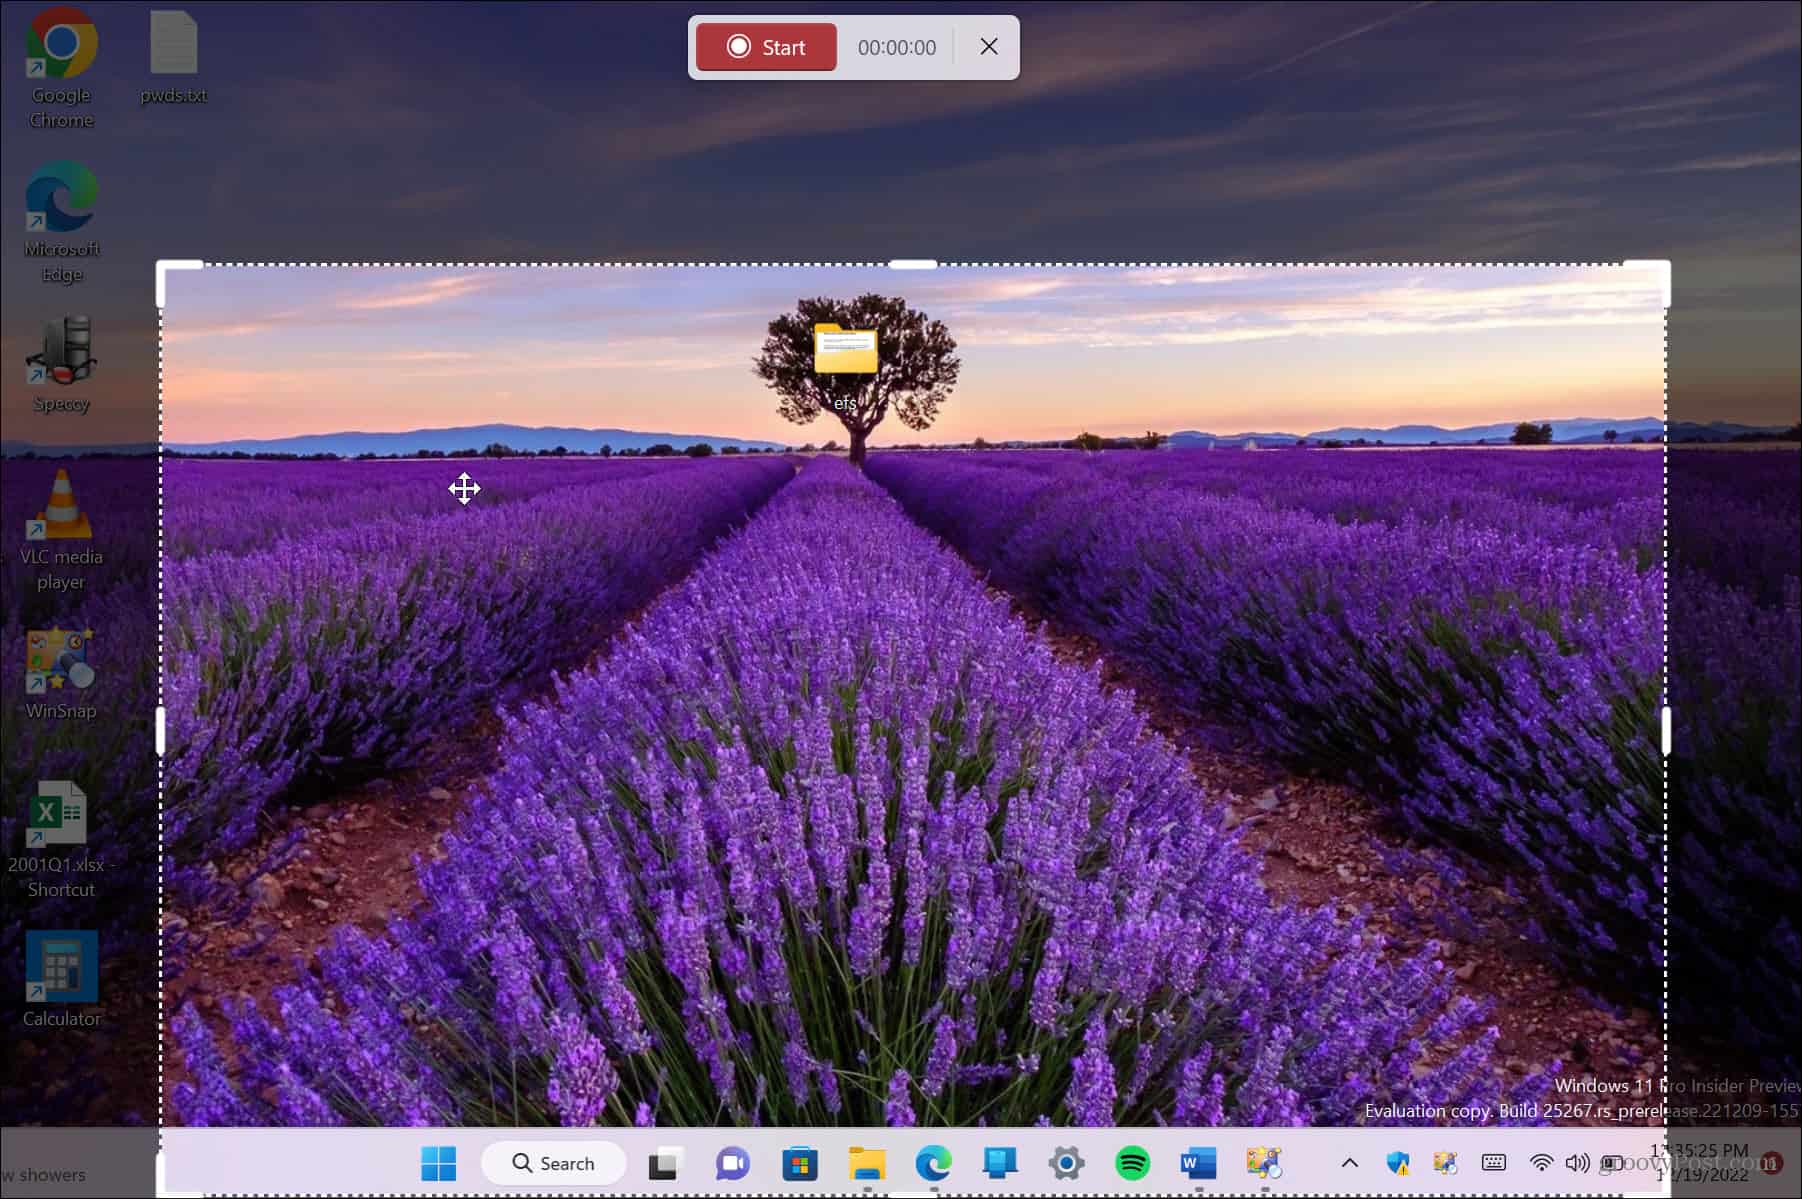Open the Windows Start menu
This screenshot has height=1199, width=1802.
[x=439, y=1163]
